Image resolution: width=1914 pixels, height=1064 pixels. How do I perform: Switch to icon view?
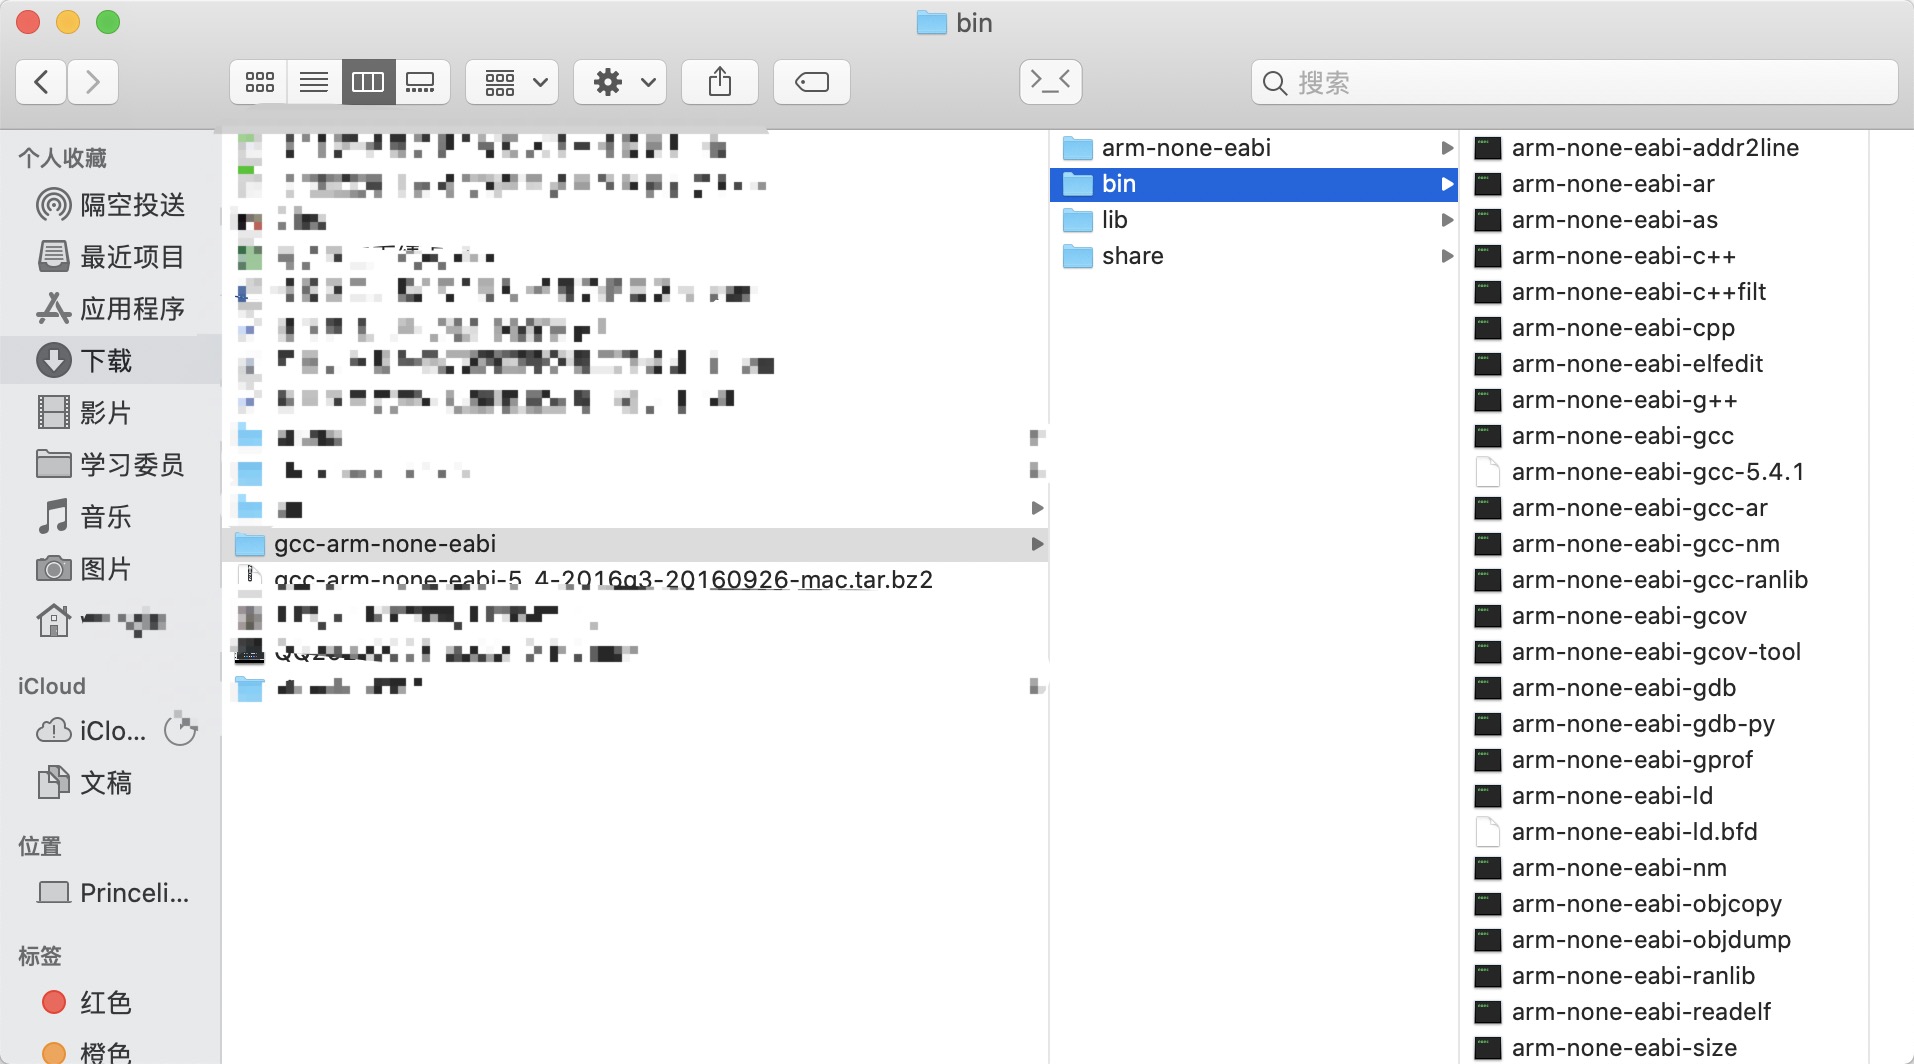[259, 82]
